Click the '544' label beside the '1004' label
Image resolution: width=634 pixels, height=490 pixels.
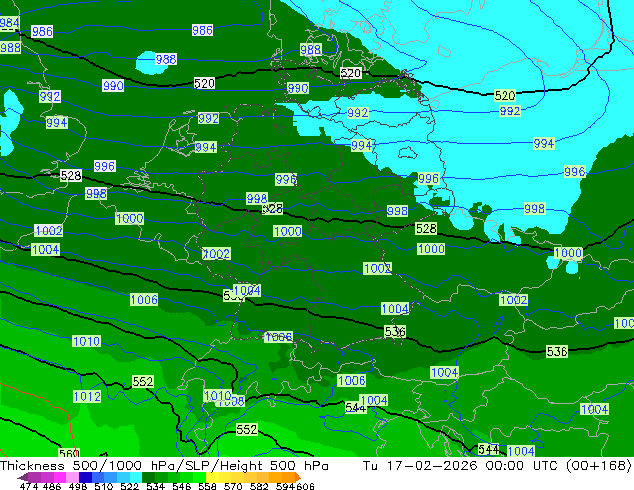(x=355, y=408)
